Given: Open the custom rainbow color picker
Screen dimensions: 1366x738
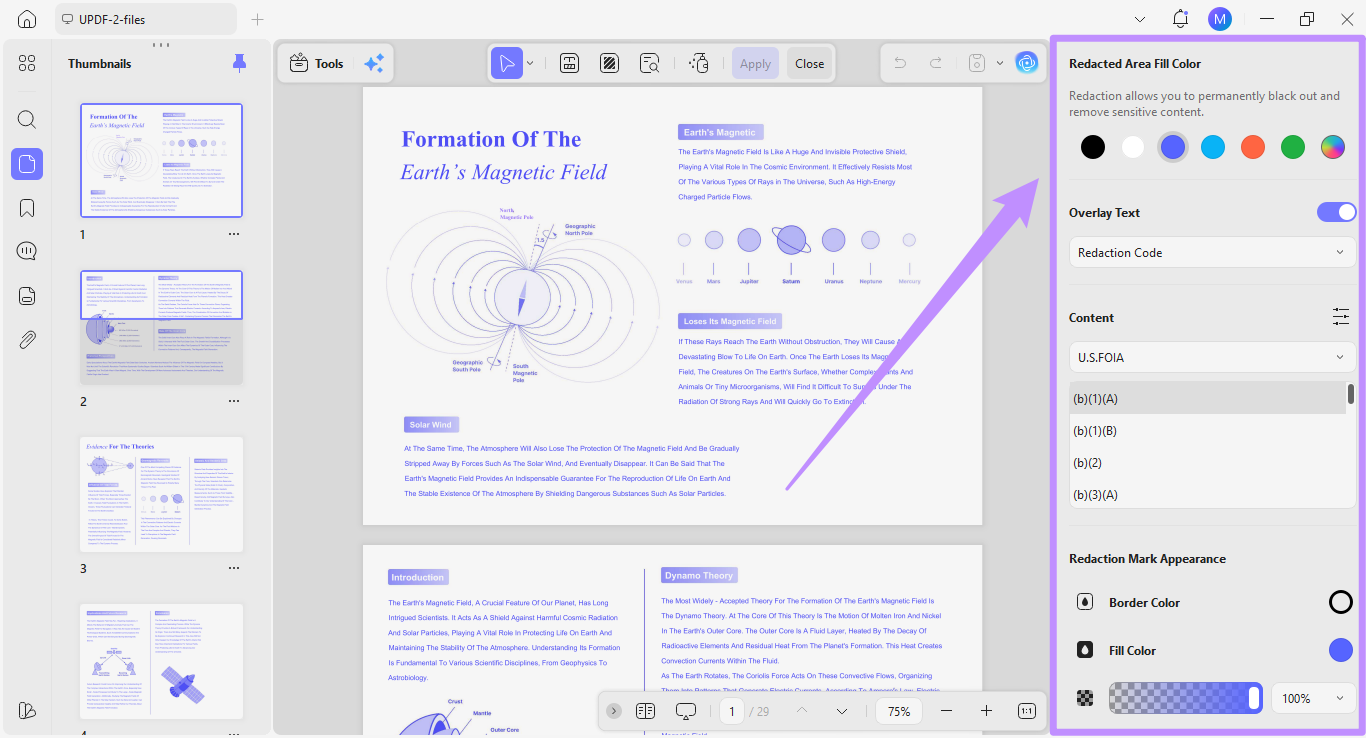Looking at the screenshot, I should (1333, 148).
